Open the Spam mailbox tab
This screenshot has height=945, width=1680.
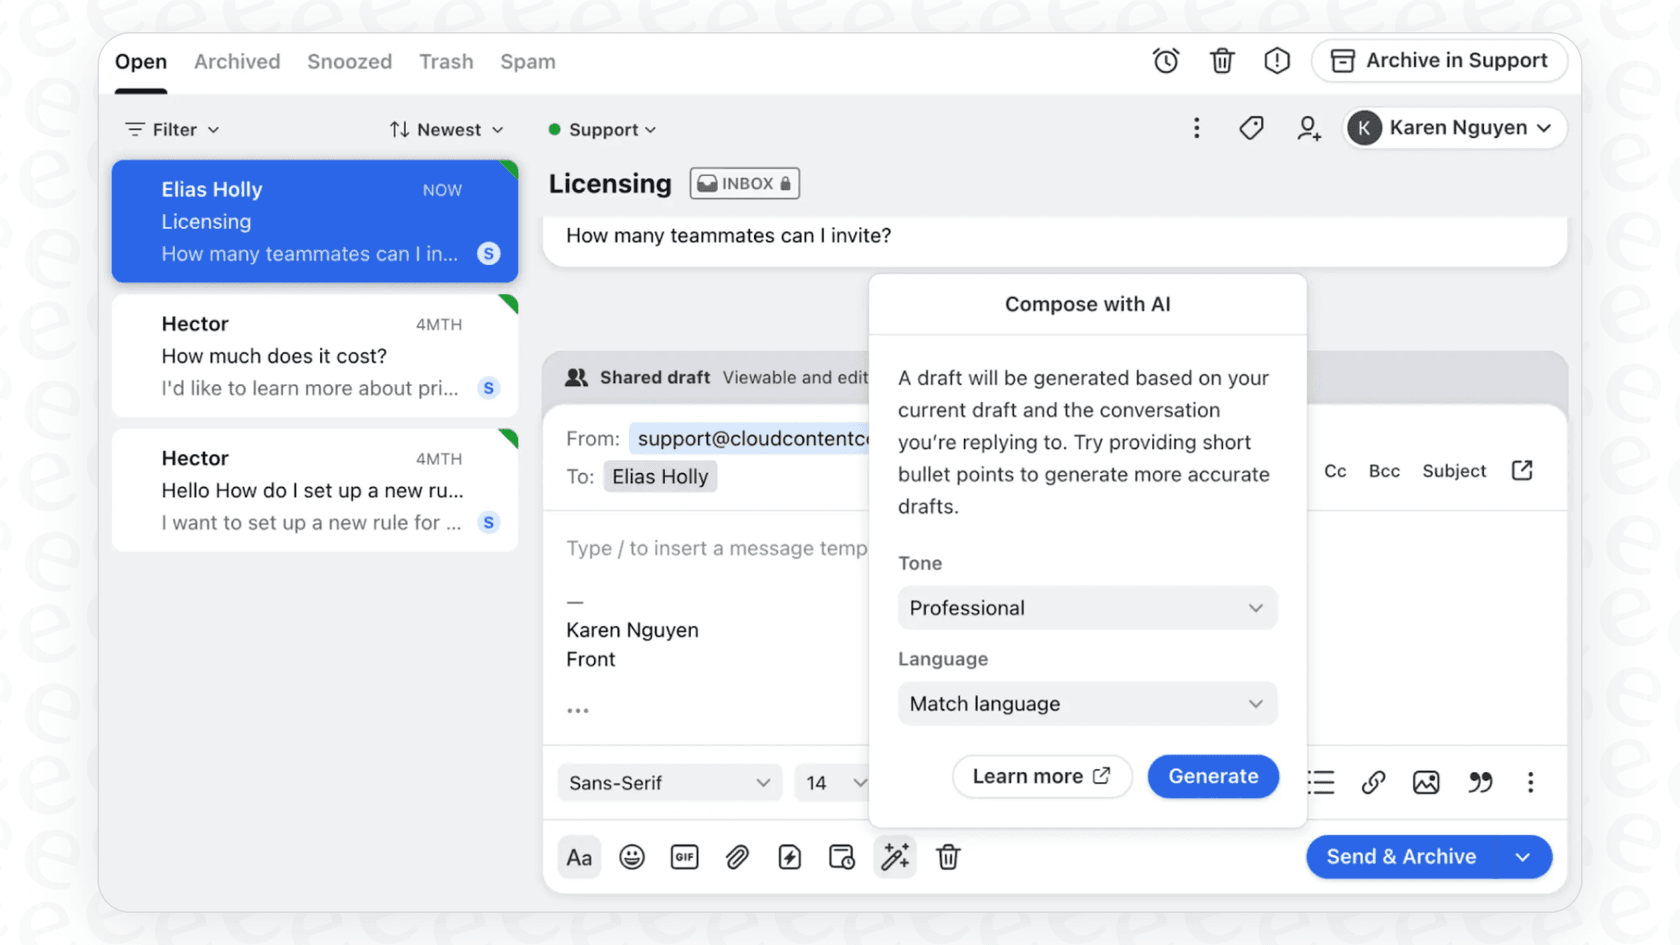tap(528, 61)
